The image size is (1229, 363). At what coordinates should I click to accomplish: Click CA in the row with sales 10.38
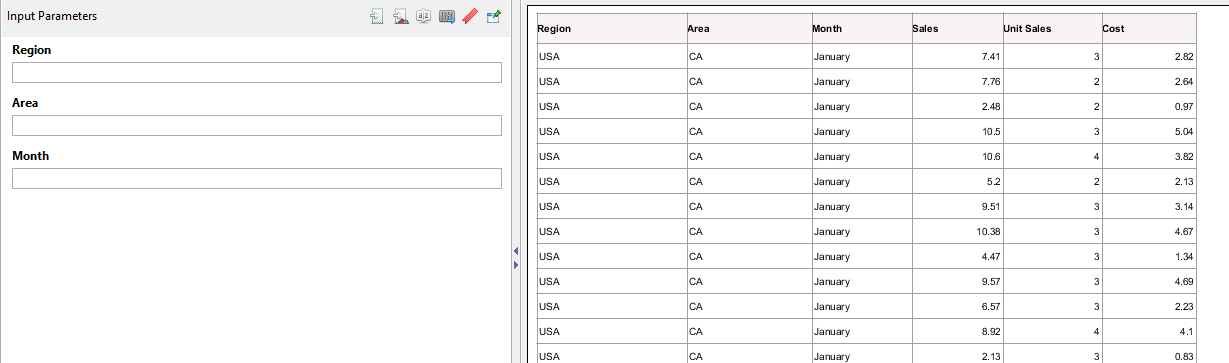pyautogui.click(x=697, y=231)
